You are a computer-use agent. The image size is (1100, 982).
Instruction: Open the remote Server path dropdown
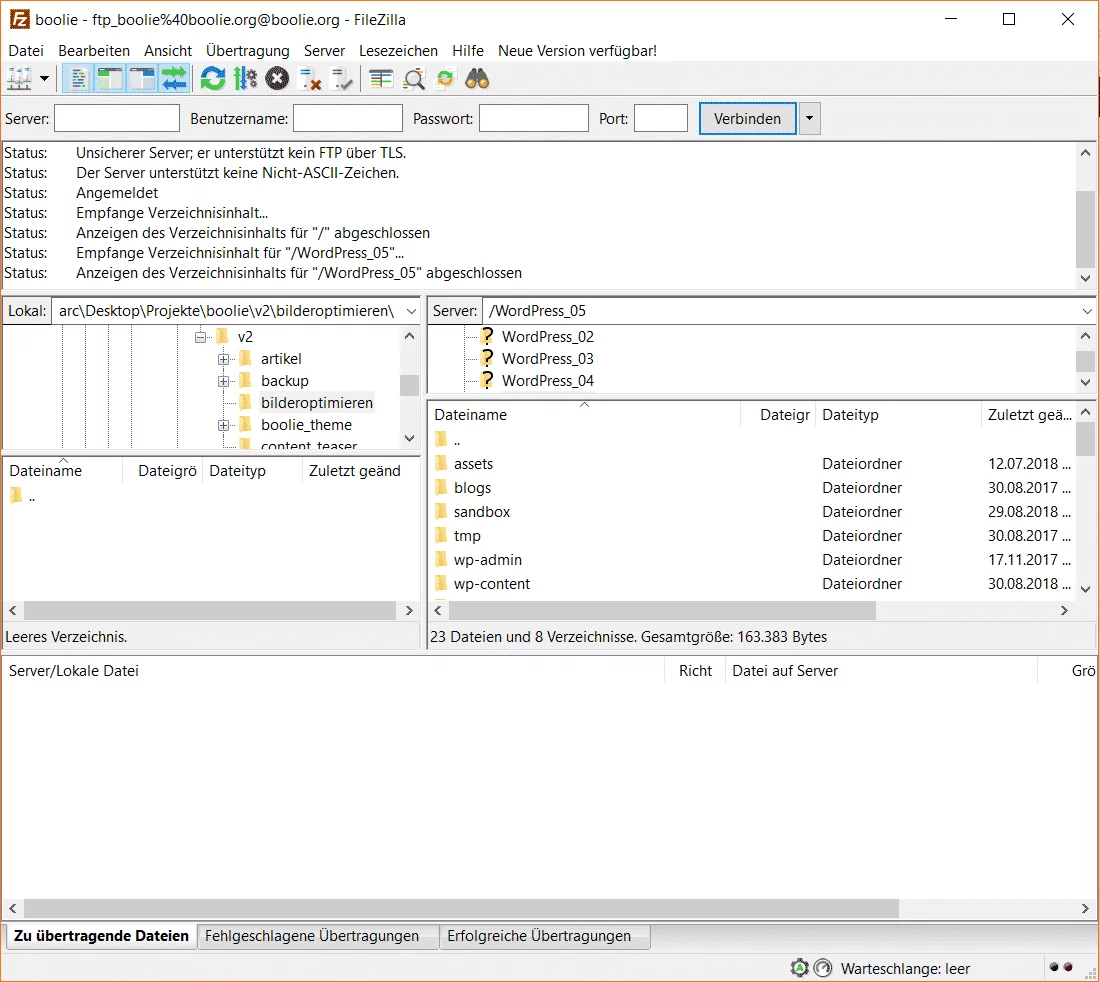tap(1087, 311)
